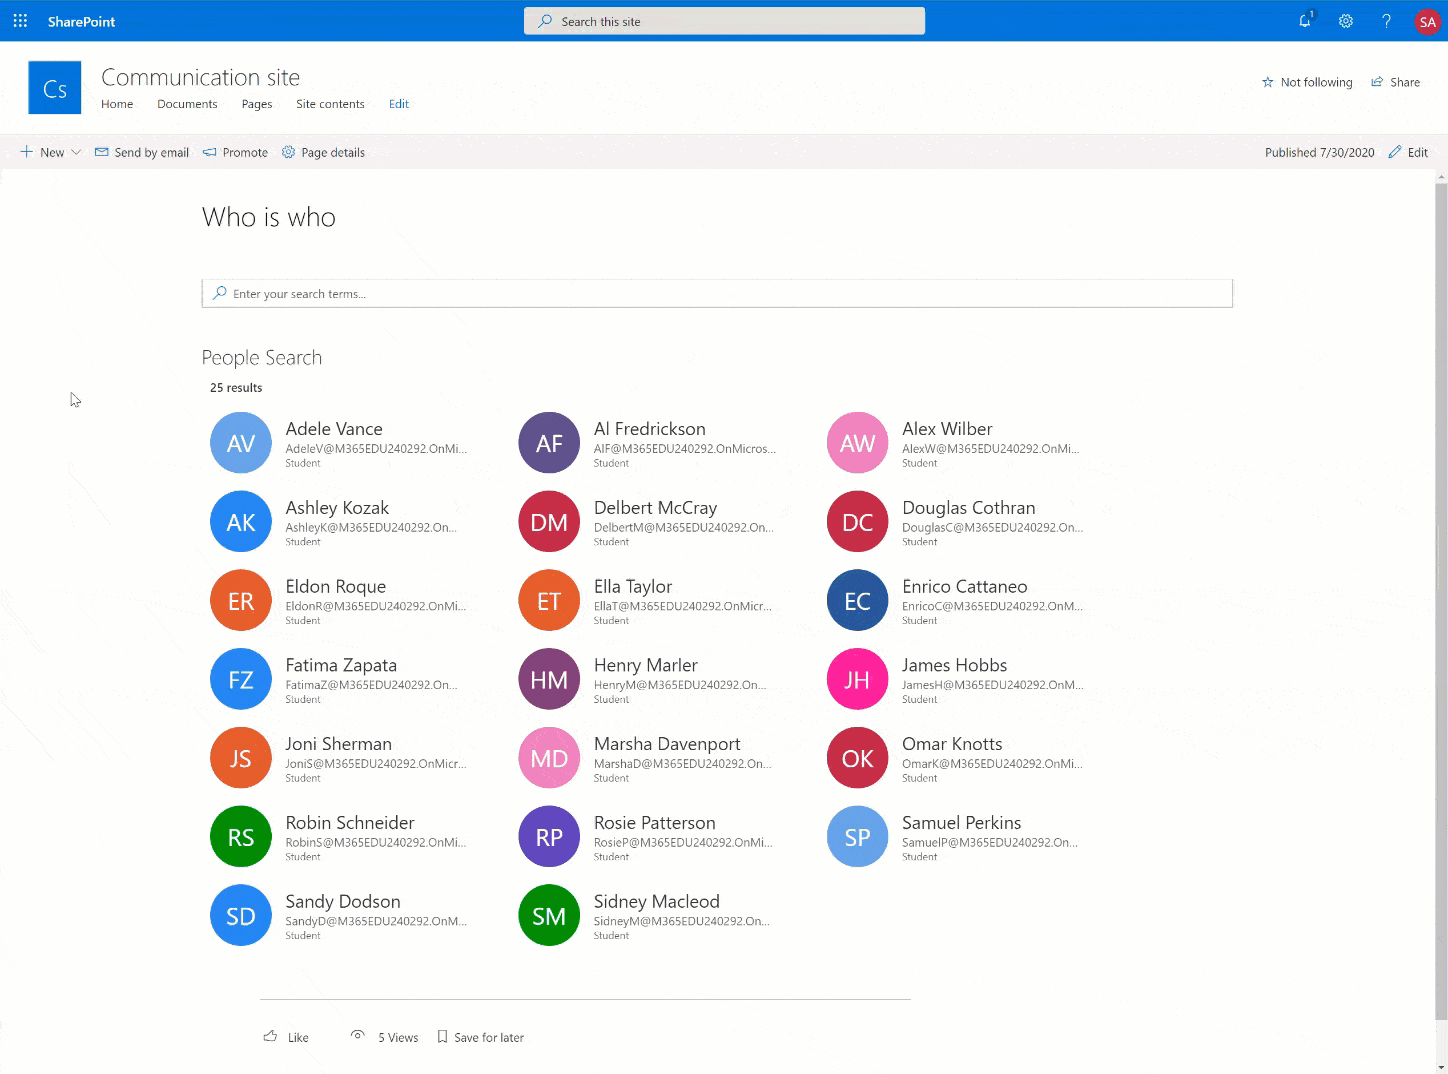Click the 25 results label
1448x1074 pixels.
(x=236, y=388)
